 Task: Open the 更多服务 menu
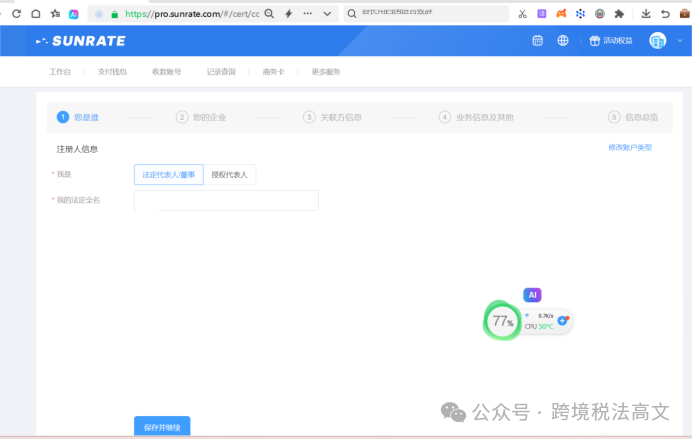click(x=326, y=71)
